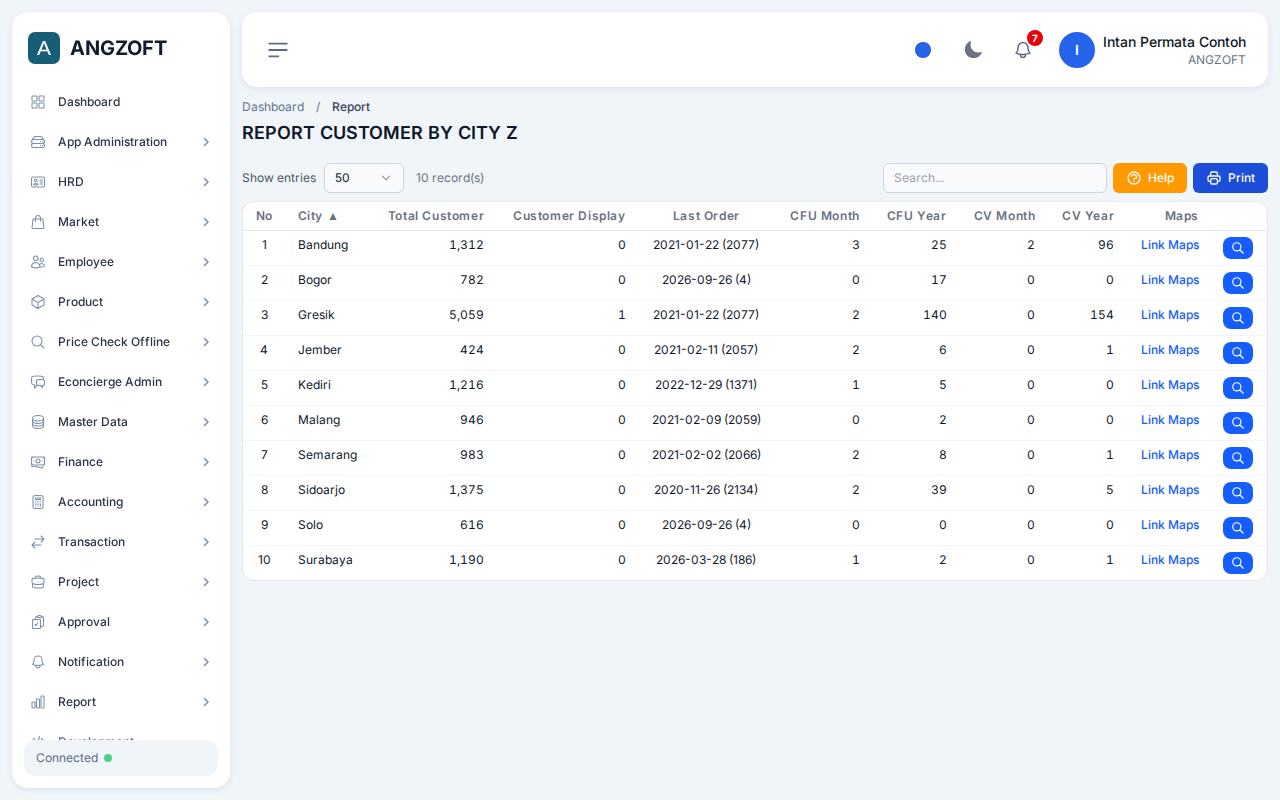This screenshot has height=800, width=1280.
Task: Expand the Market sidebar menu
Action: tap(121, 222)
